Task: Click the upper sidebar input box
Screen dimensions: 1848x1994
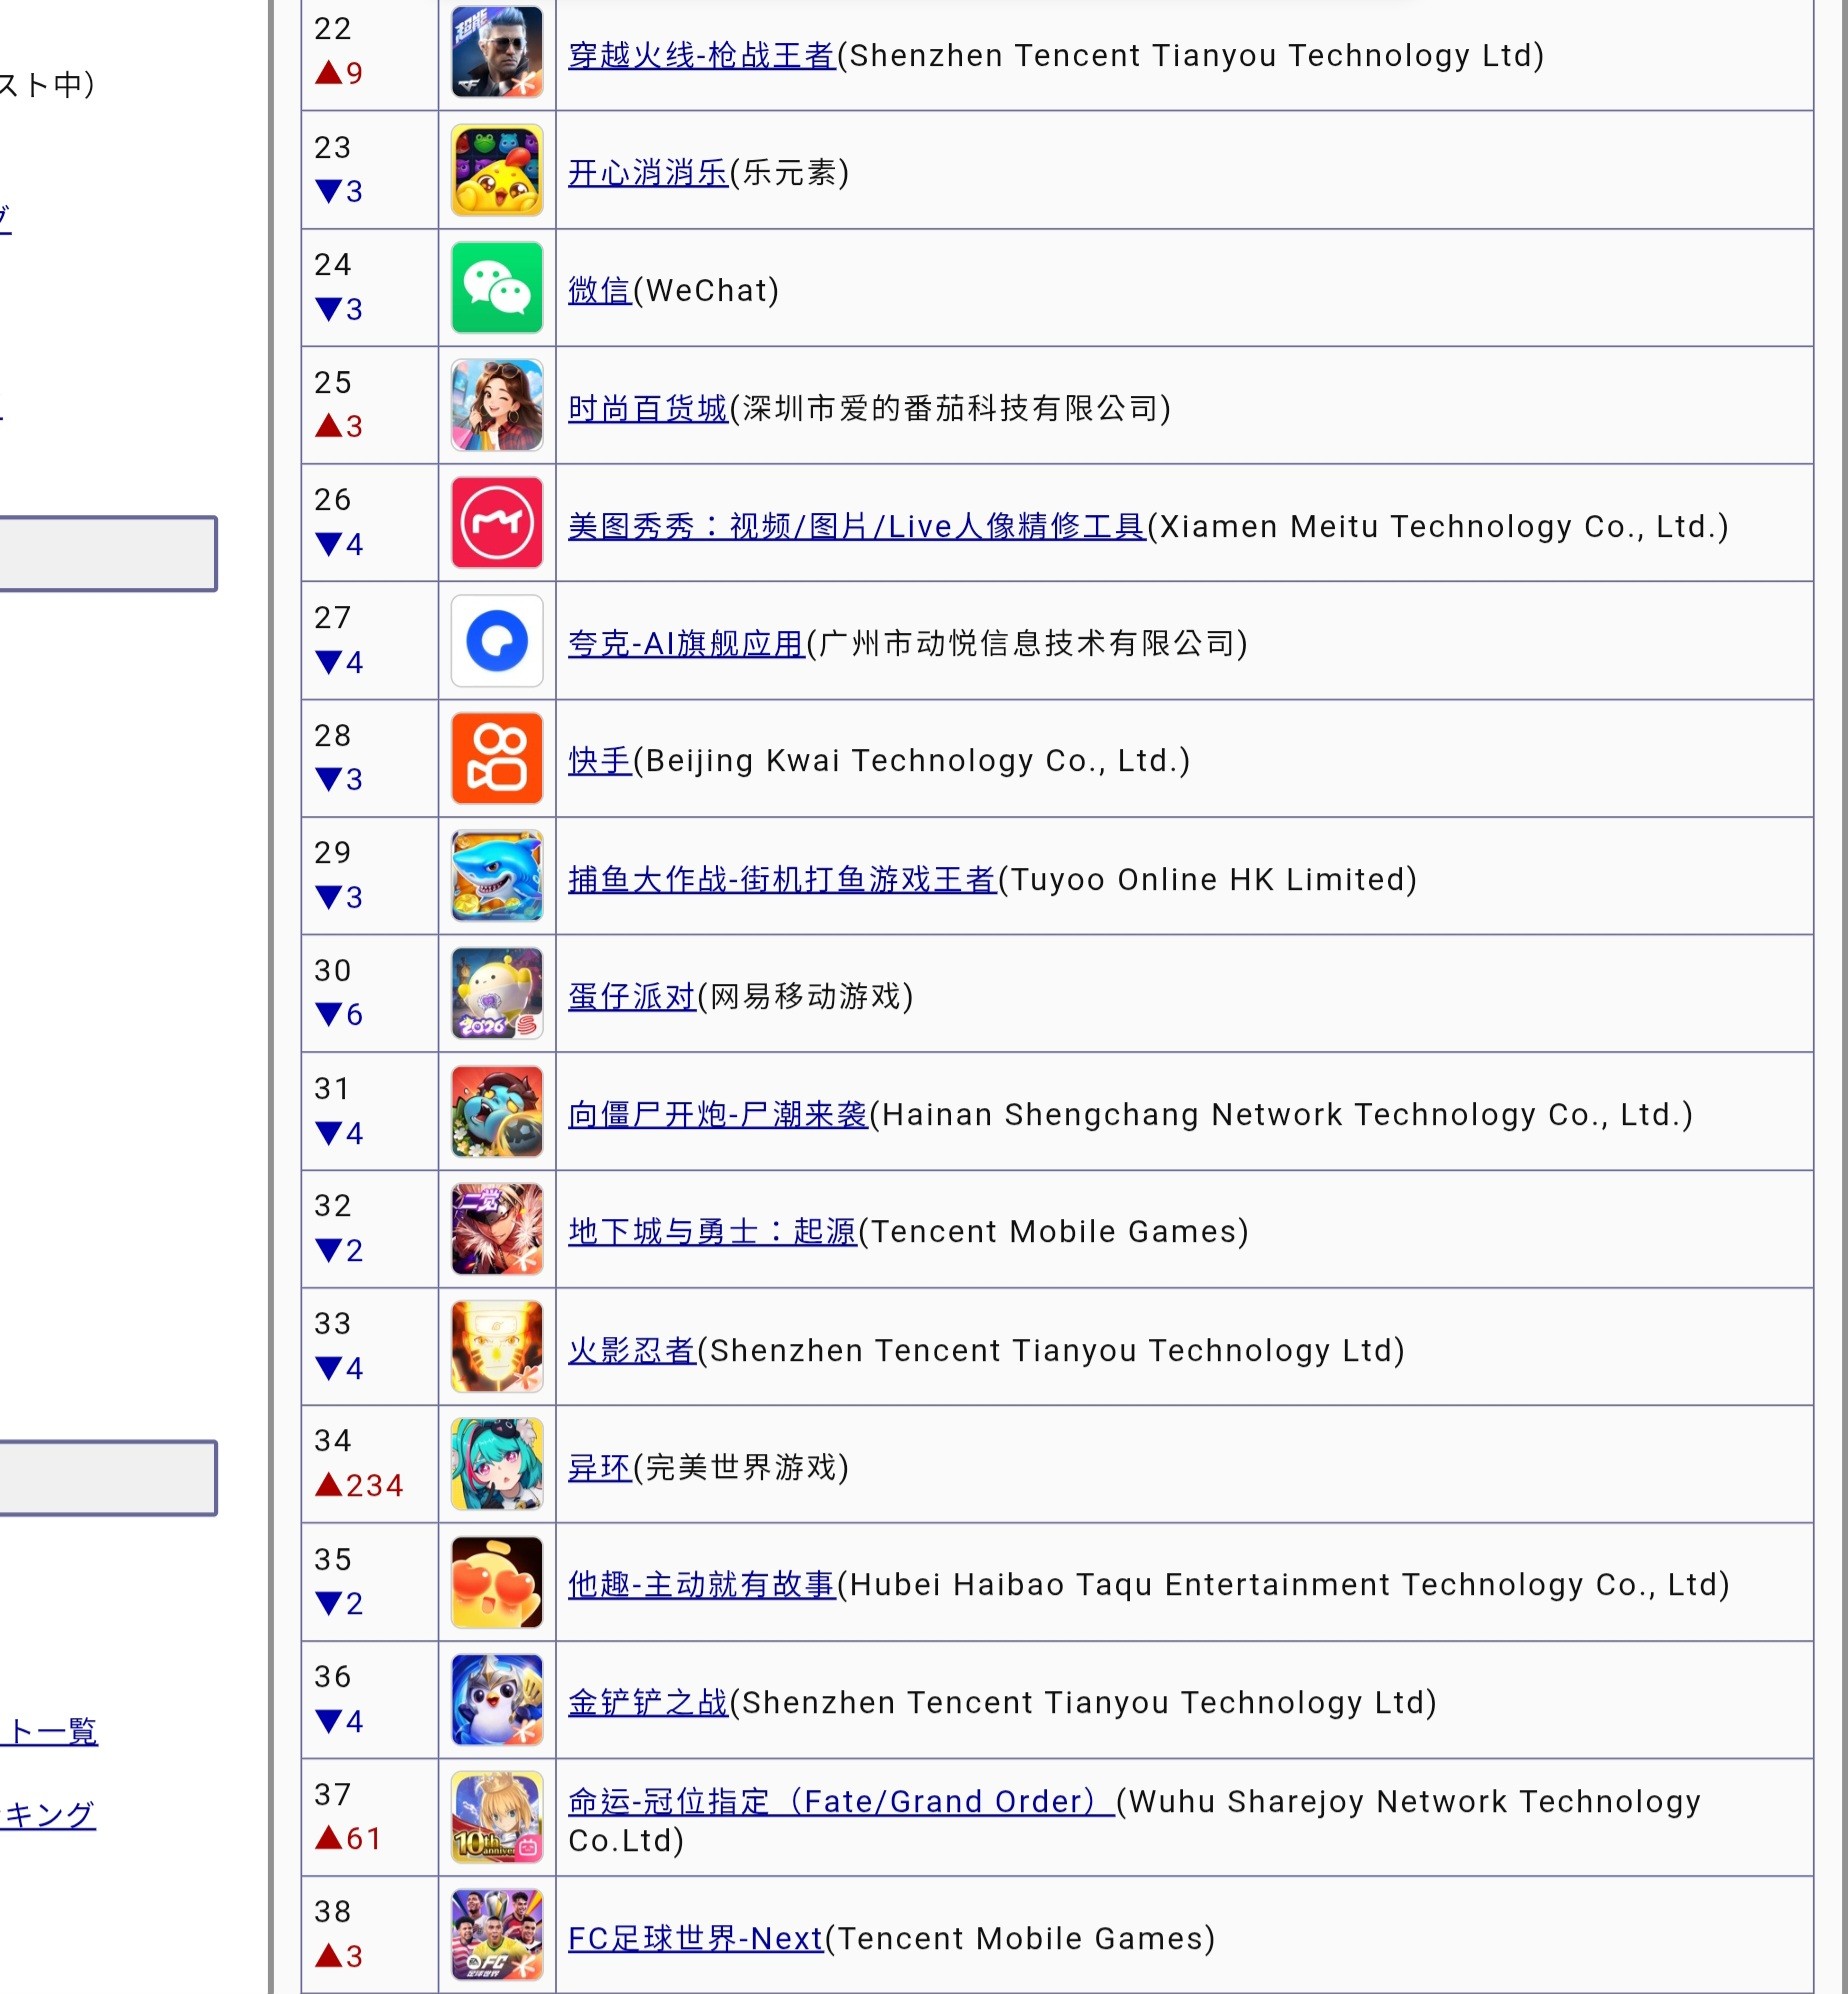Action: coord(108,553)
